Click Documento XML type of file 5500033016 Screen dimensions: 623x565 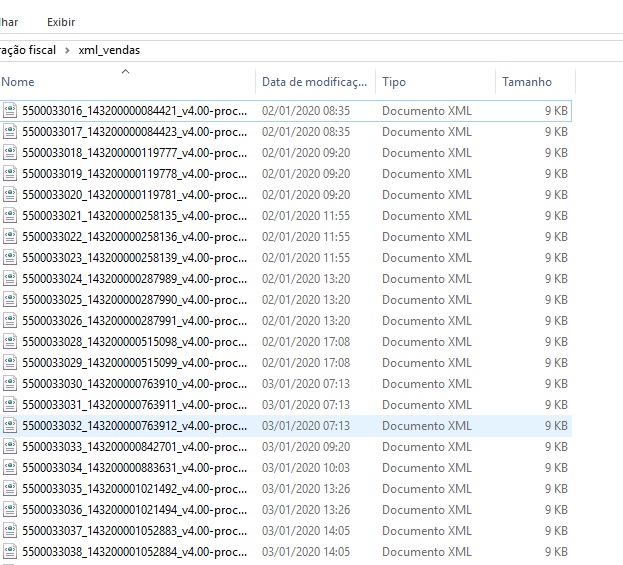427,111
